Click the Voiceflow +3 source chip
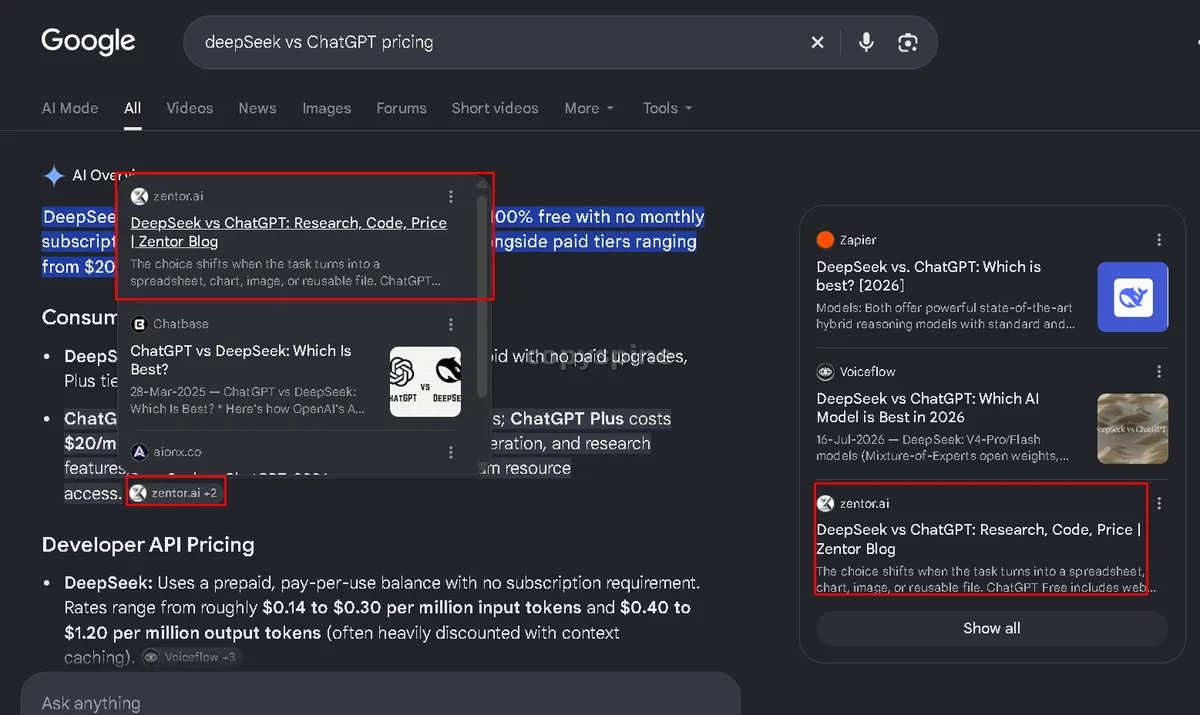Screen dimensions: 1200x715 click(190, 657)
